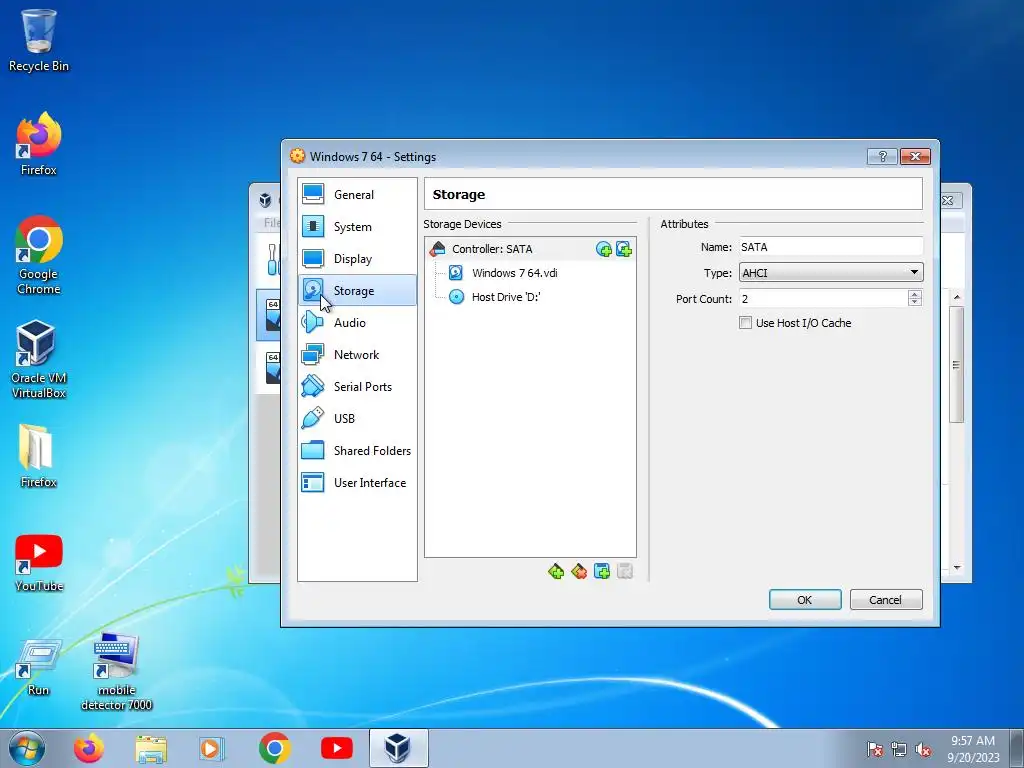Click the remove selected controller icon
The width and height of the screenshot is (1024, 768).
(579, 572)
